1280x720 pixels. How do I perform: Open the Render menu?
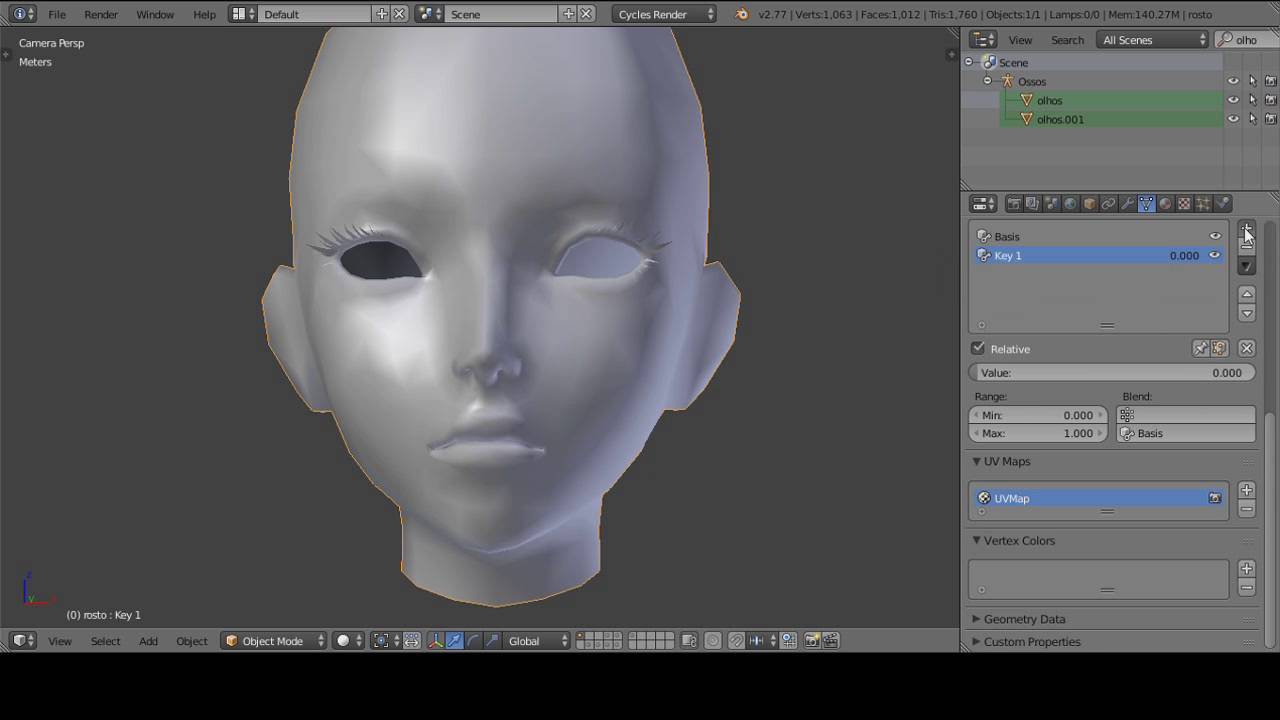(x=101, y=14)
